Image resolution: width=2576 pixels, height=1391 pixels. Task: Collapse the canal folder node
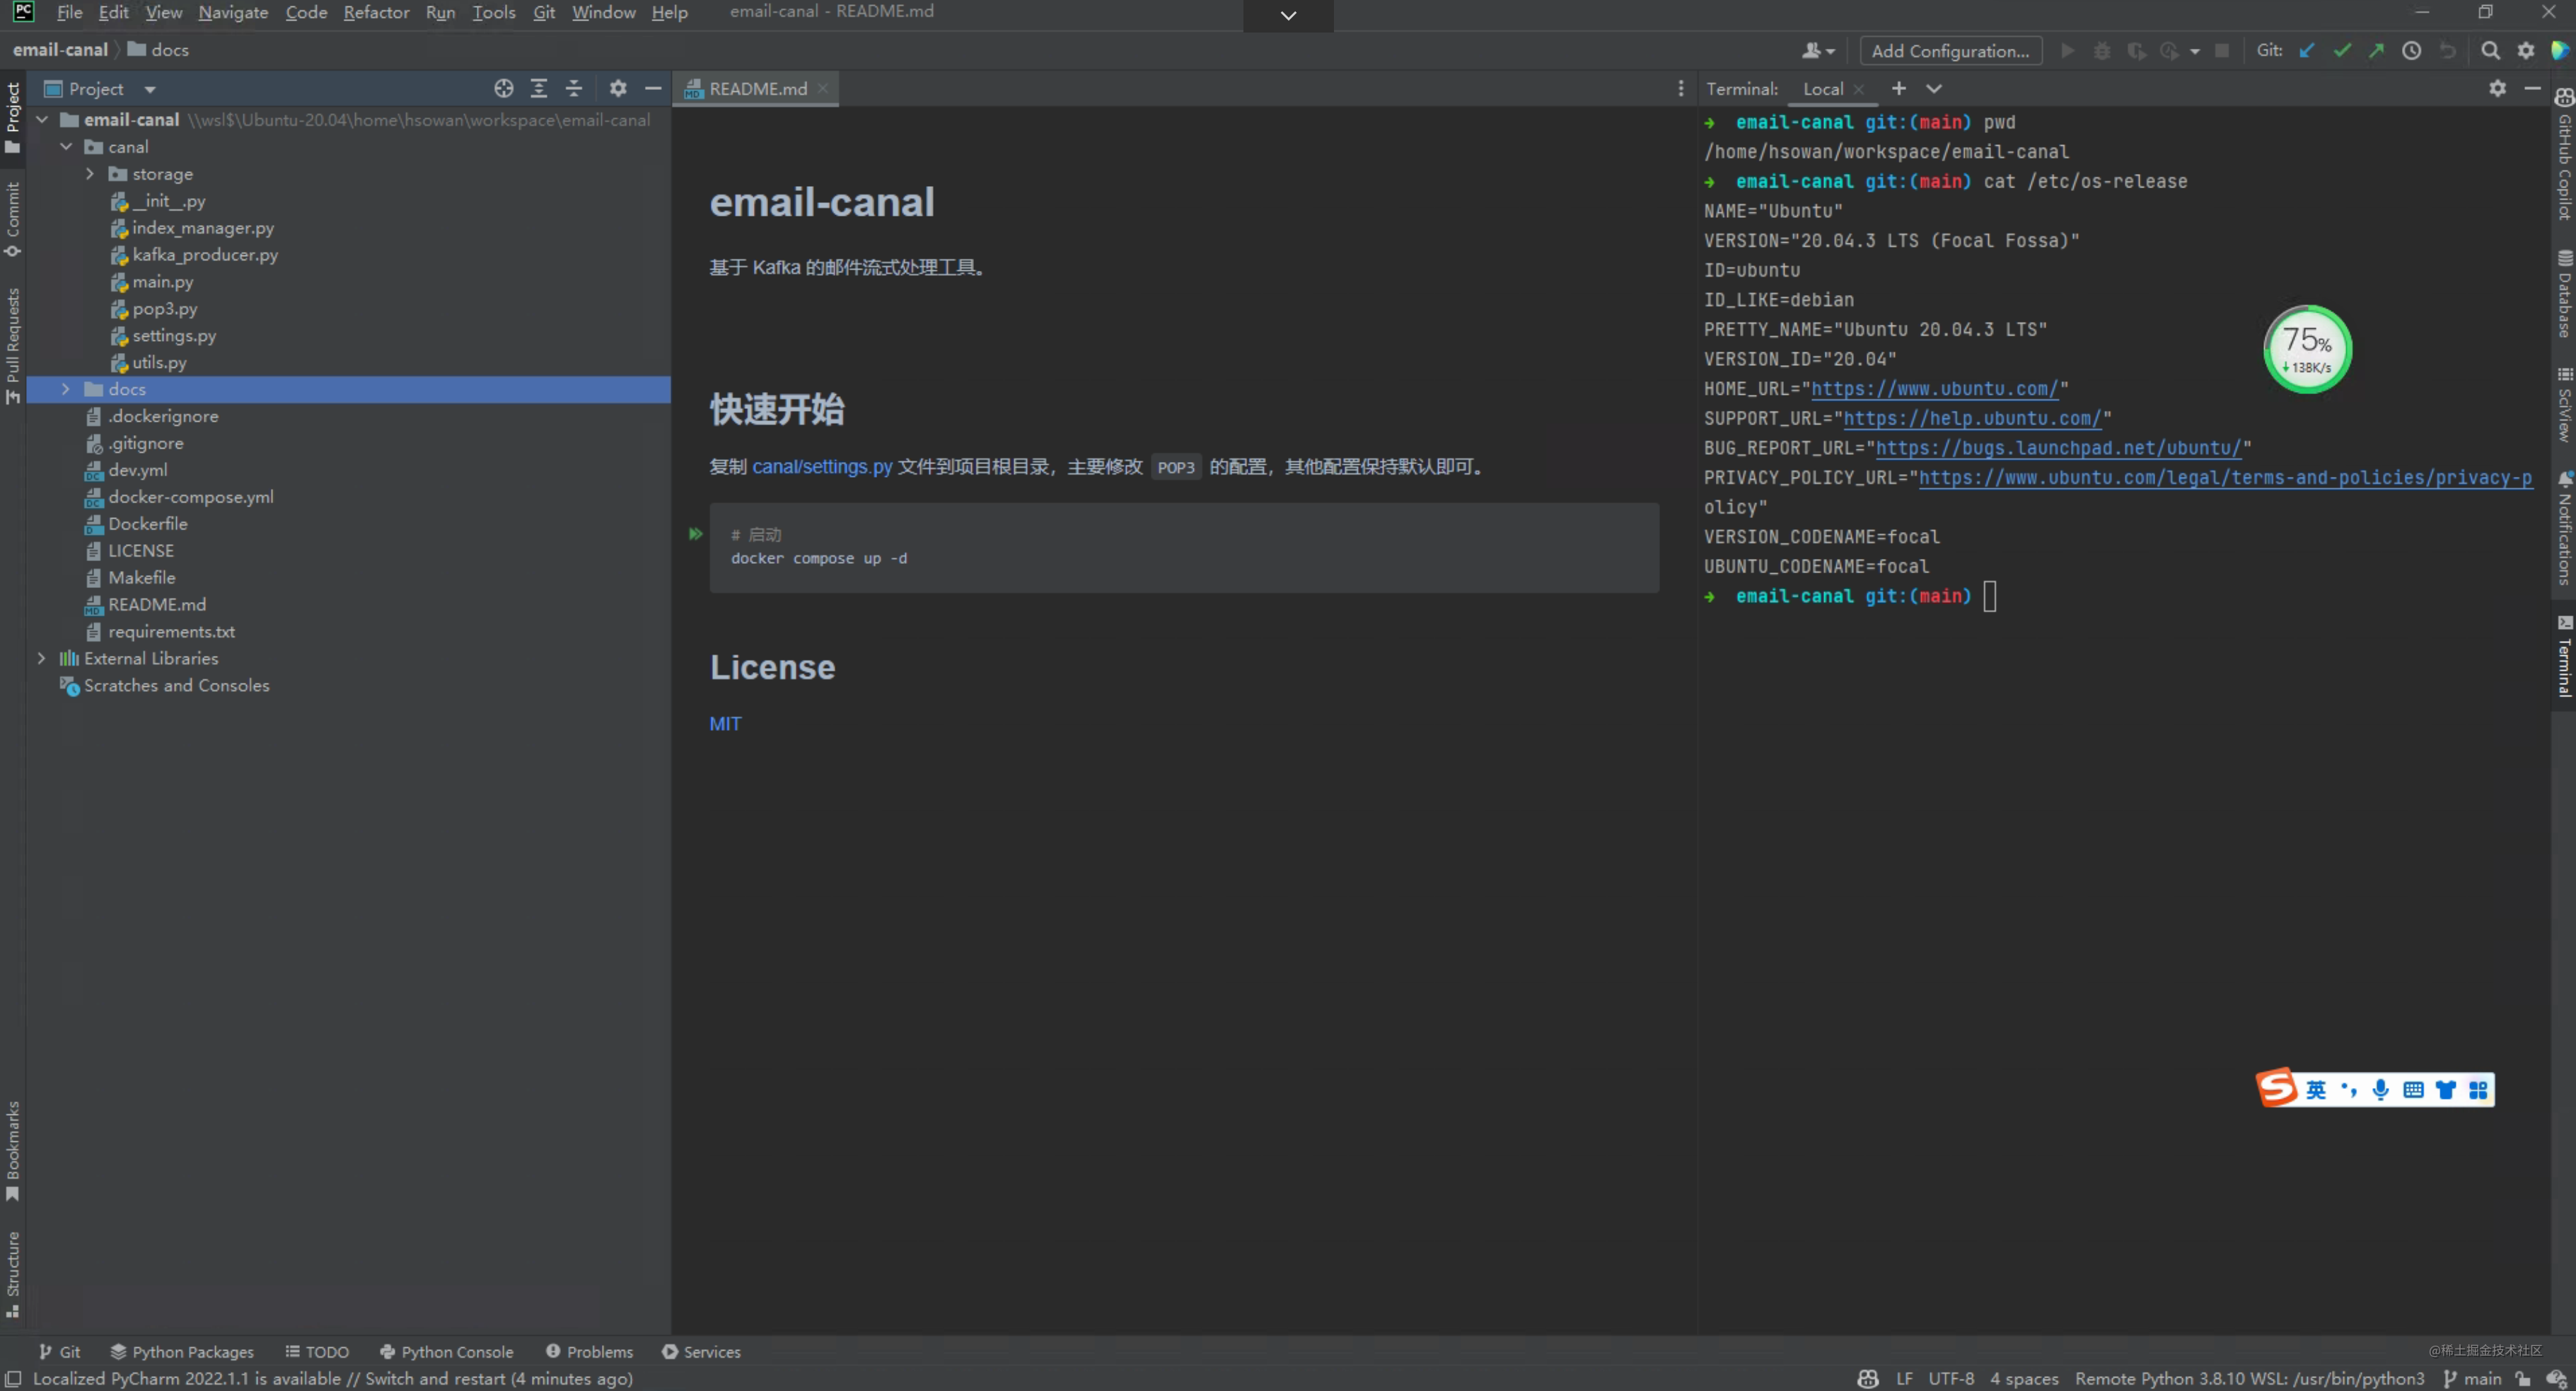coord(66,147)
